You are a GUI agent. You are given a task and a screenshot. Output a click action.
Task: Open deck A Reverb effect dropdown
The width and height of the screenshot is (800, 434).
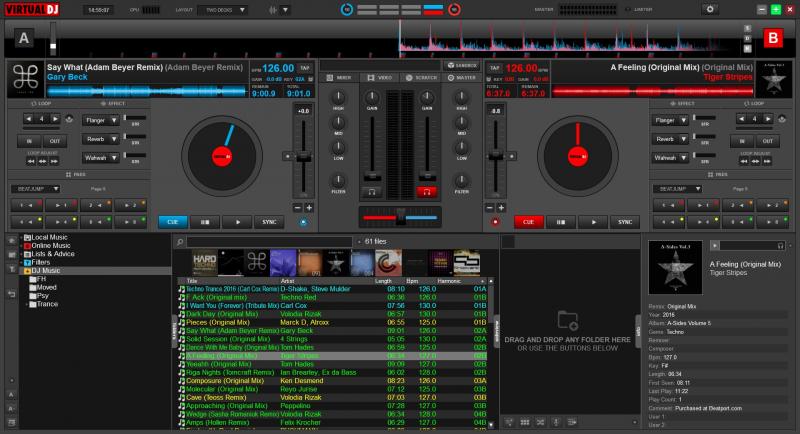point(101,139)
